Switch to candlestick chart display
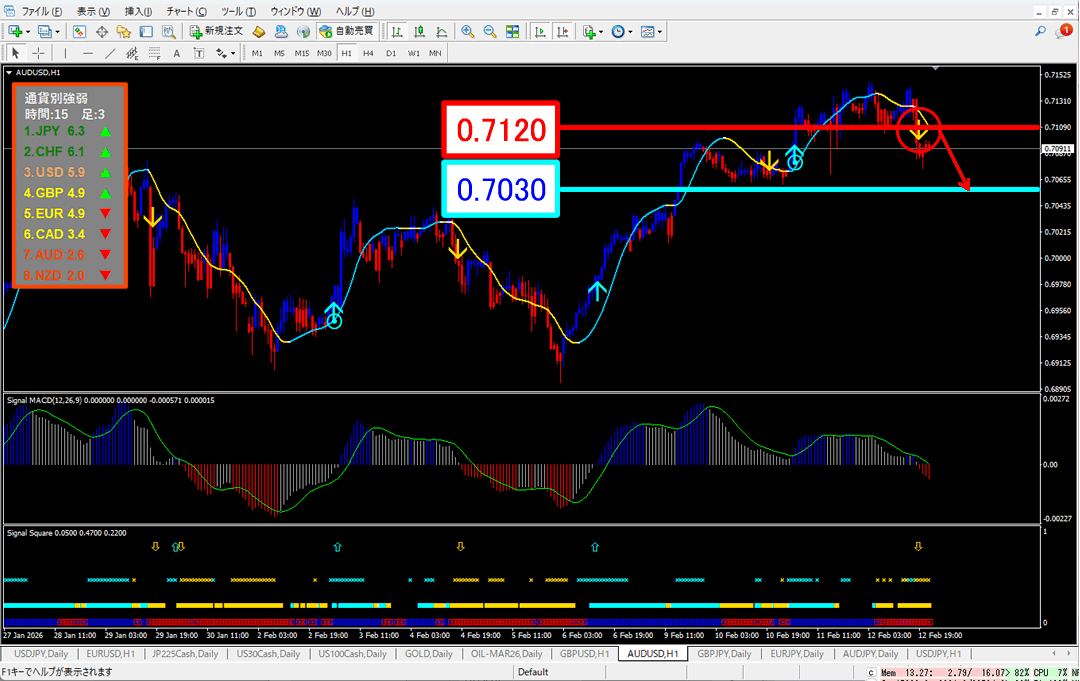Image resolution: width=1080 pixels, height=681 pixels. point(422,32)
